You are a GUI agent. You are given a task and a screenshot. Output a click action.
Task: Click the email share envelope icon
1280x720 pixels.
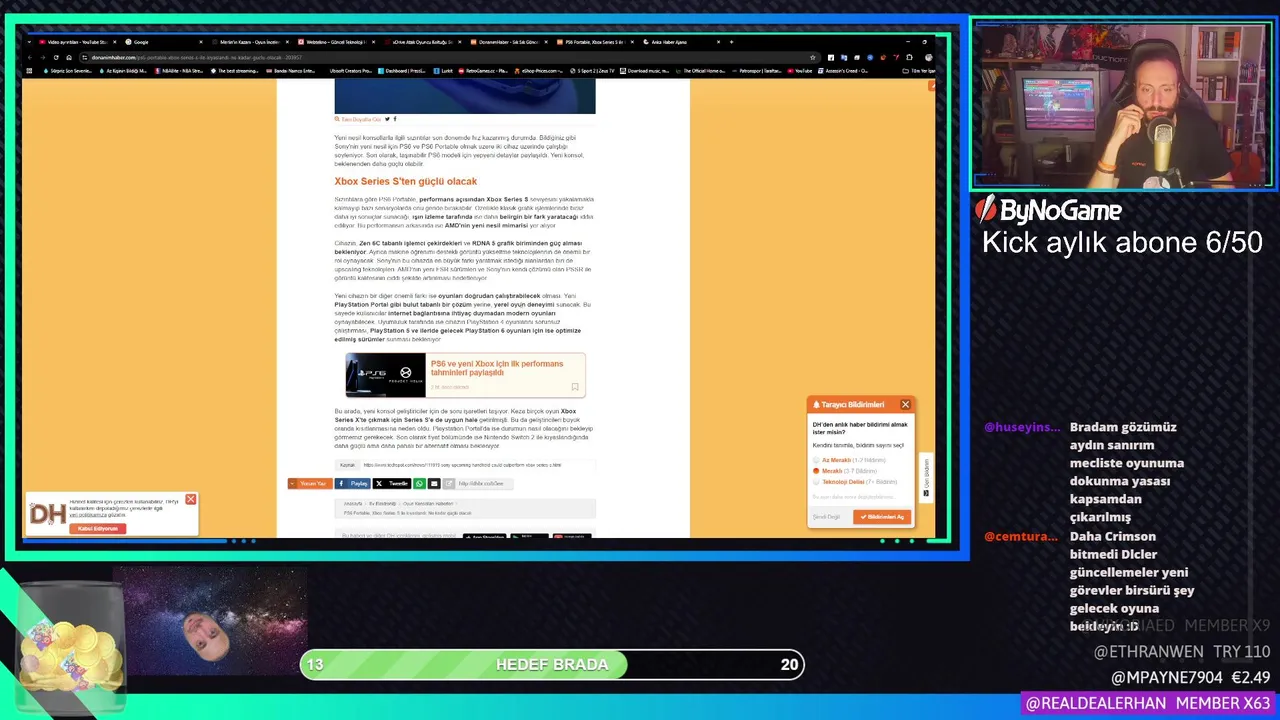click(434, 483)
